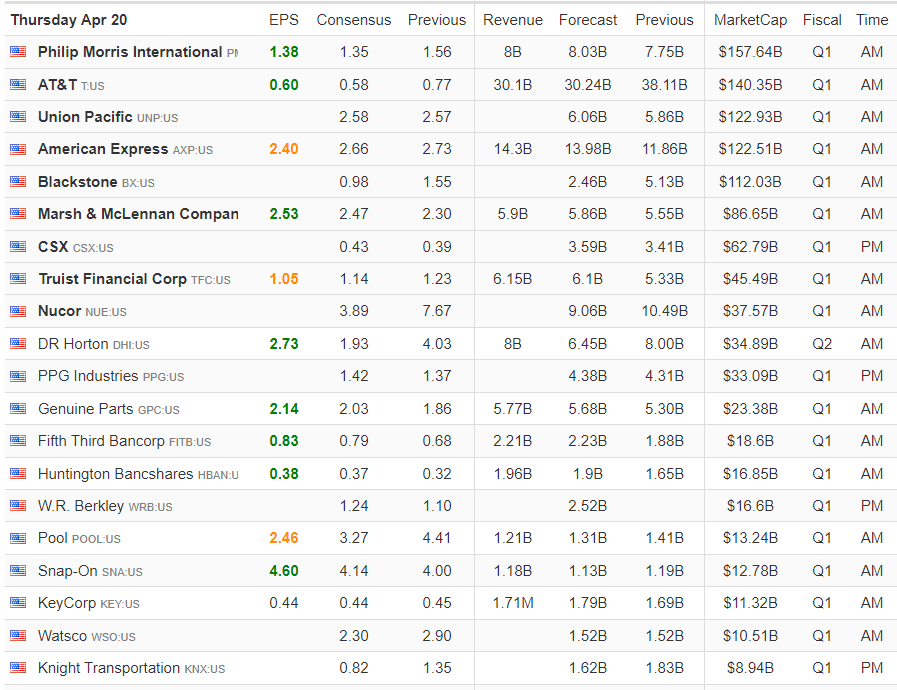Click the flag icon in the Snap-On row
This screenshot has height=690, width=897.
(18, 570)
